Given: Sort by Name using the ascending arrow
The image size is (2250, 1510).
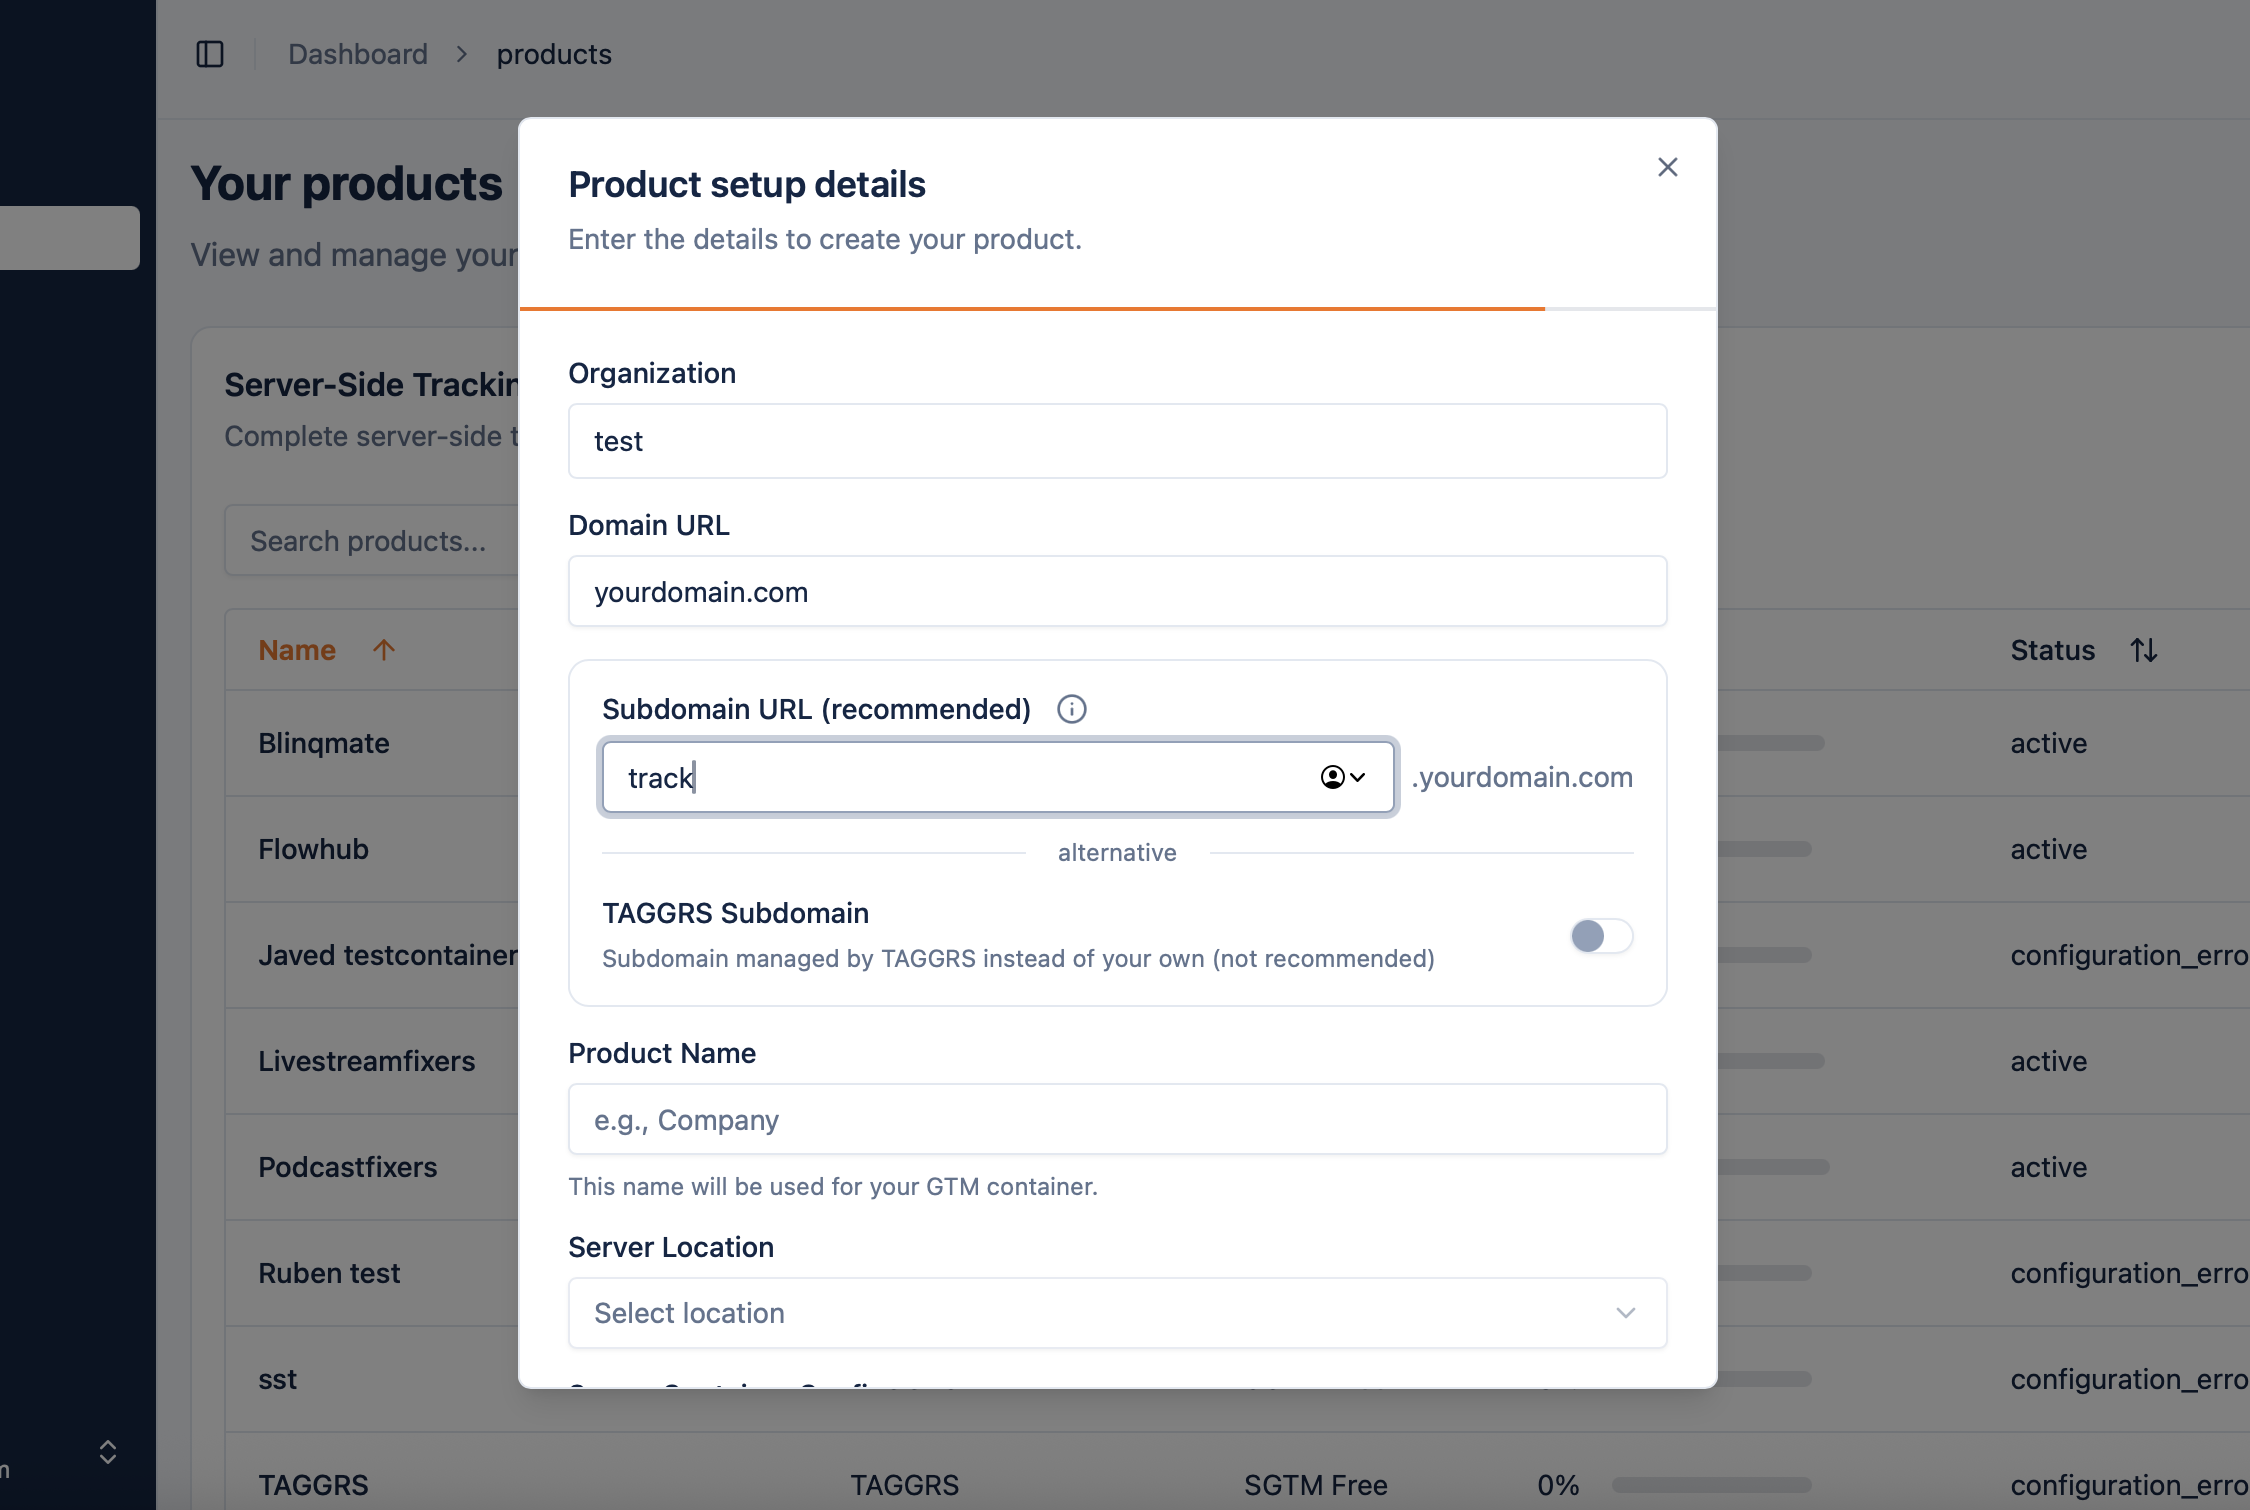Looking at the screenshot, I should (384, 650).
